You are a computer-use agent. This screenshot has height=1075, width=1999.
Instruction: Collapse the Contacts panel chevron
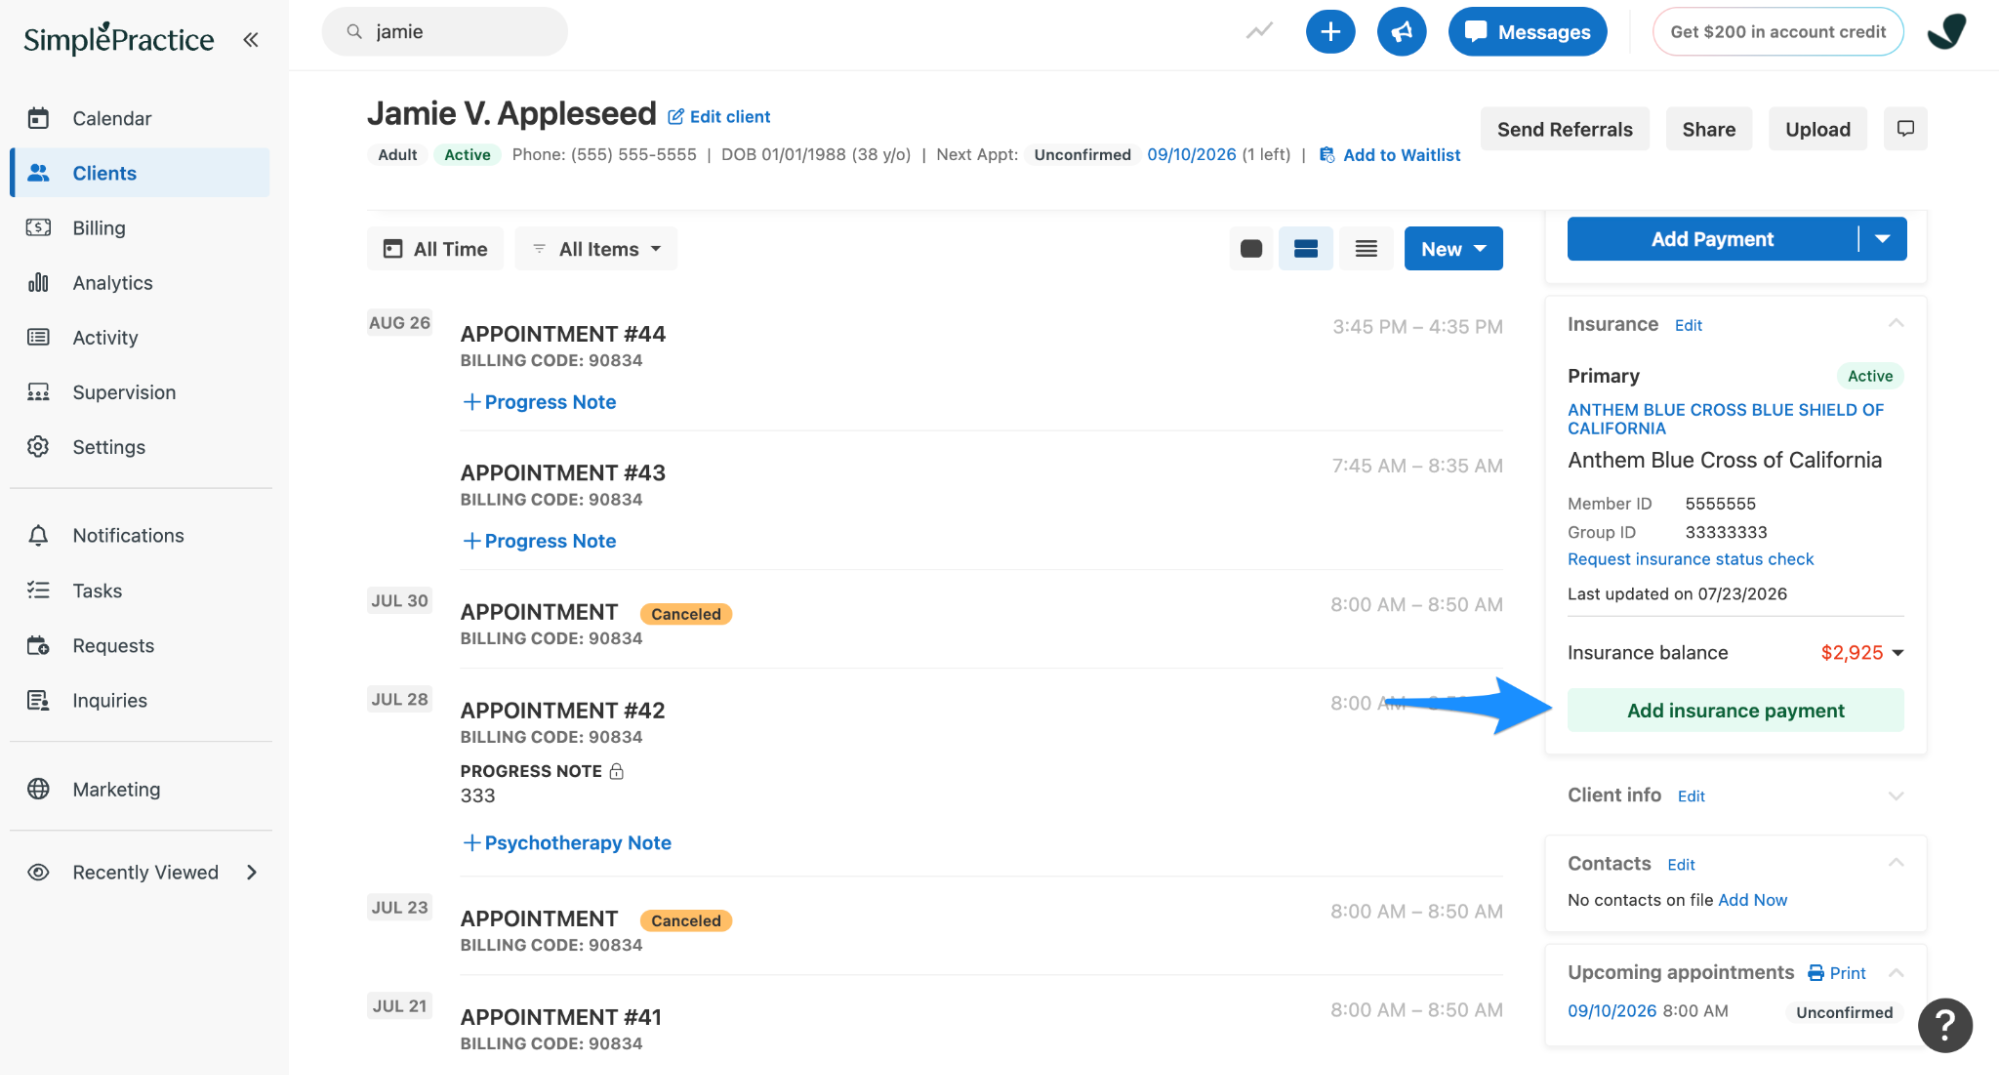pyautogui.click(x=1895, y=863)
